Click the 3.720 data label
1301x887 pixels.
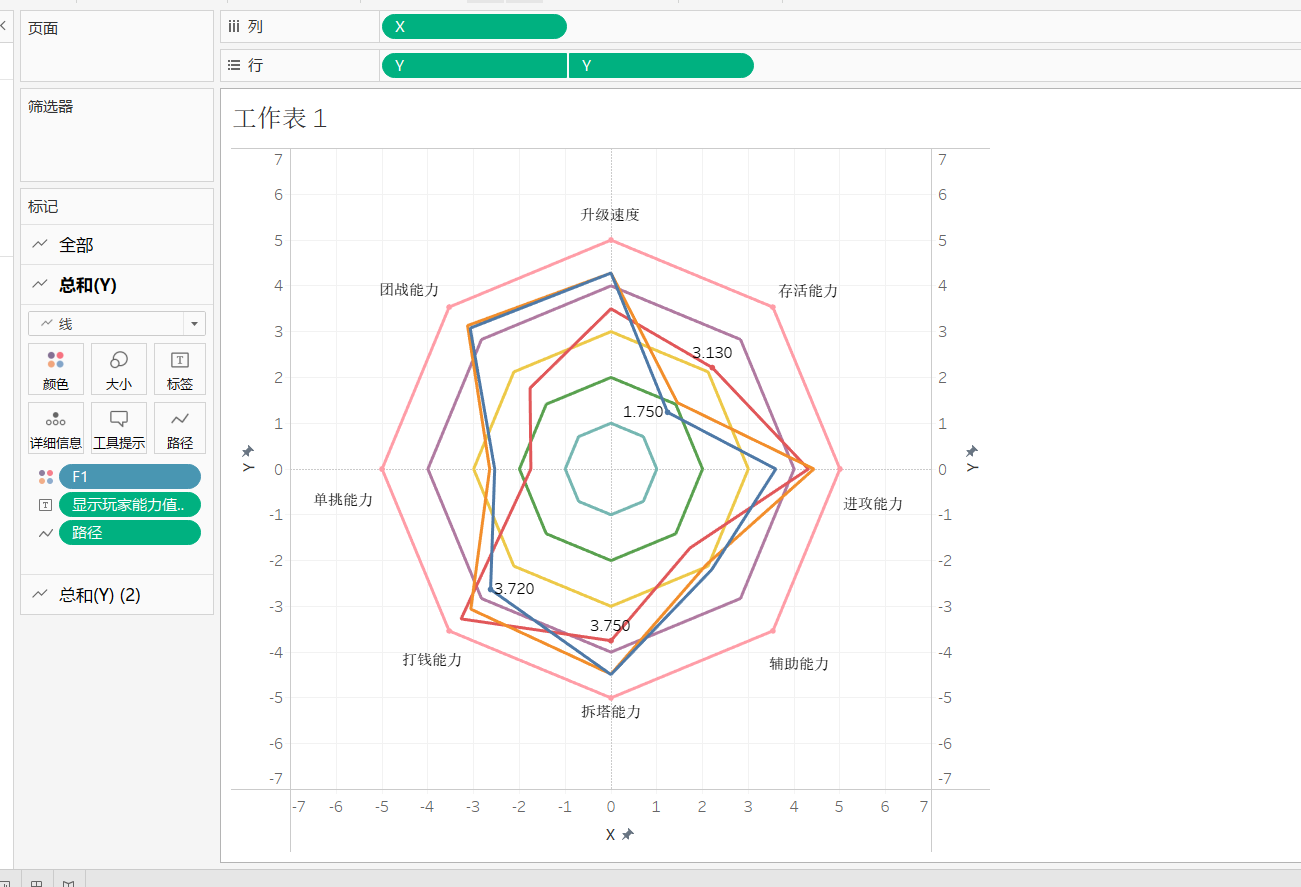pyautogui.click(x=514, y=588)
